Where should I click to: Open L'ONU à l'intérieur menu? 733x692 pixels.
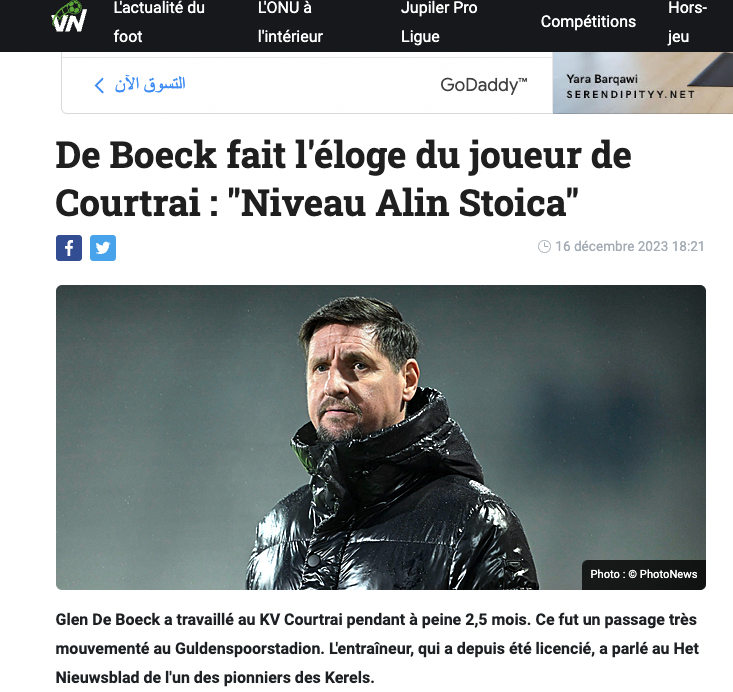click(x=290, y=22)
